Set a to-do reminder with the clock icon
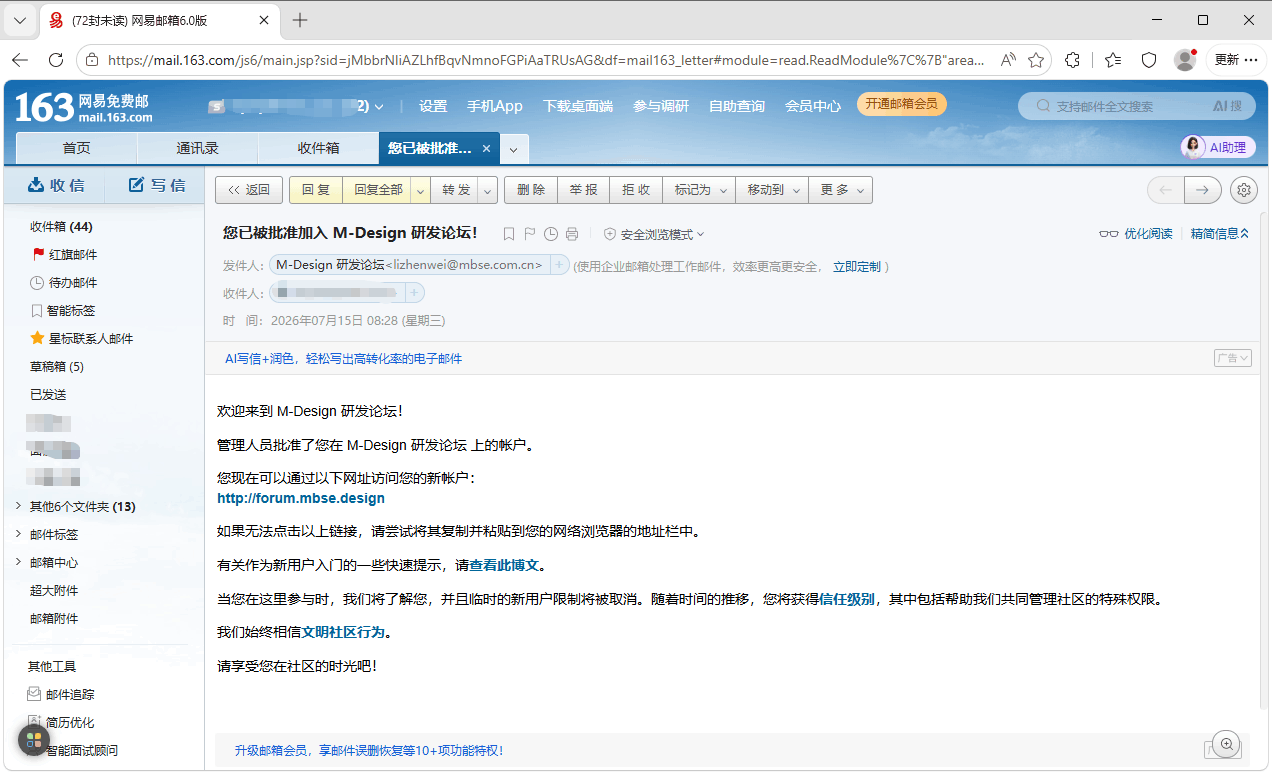Image resolution: width=1272 pixels, height=774 pixels. pos(551,234)
